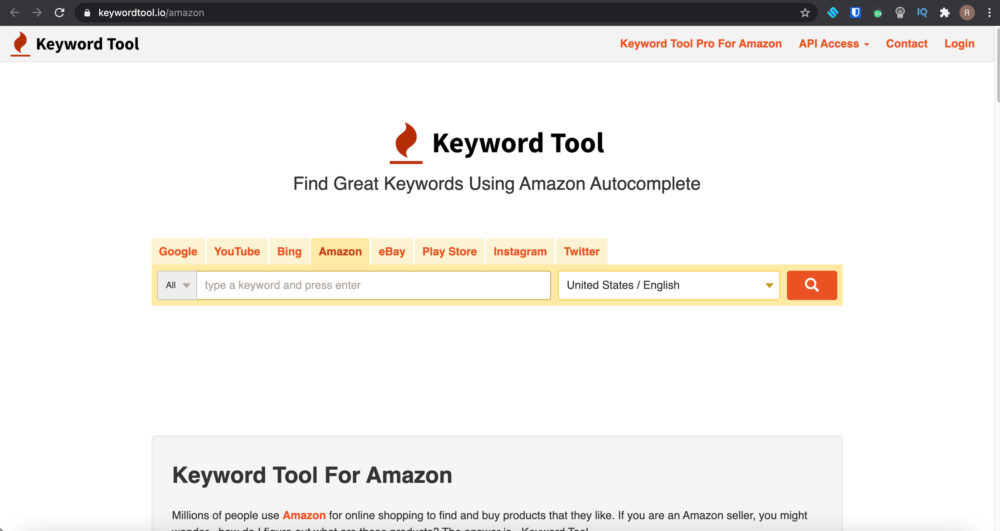This screenshot has width=1000, height=531.
Task: Click the browser forward arrow
Action: click(x=37, y=13)
